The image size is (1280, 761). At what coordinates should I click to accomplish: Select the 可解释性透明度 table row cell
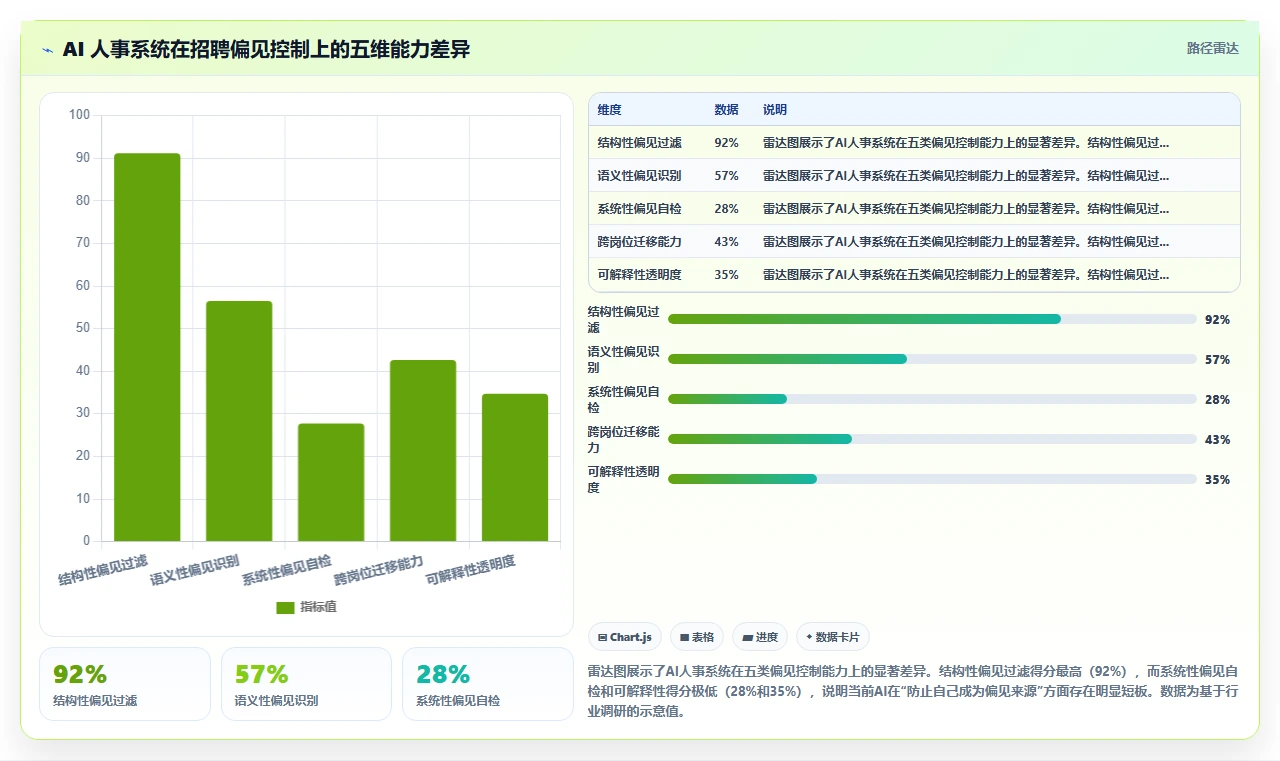coord(639,275)
